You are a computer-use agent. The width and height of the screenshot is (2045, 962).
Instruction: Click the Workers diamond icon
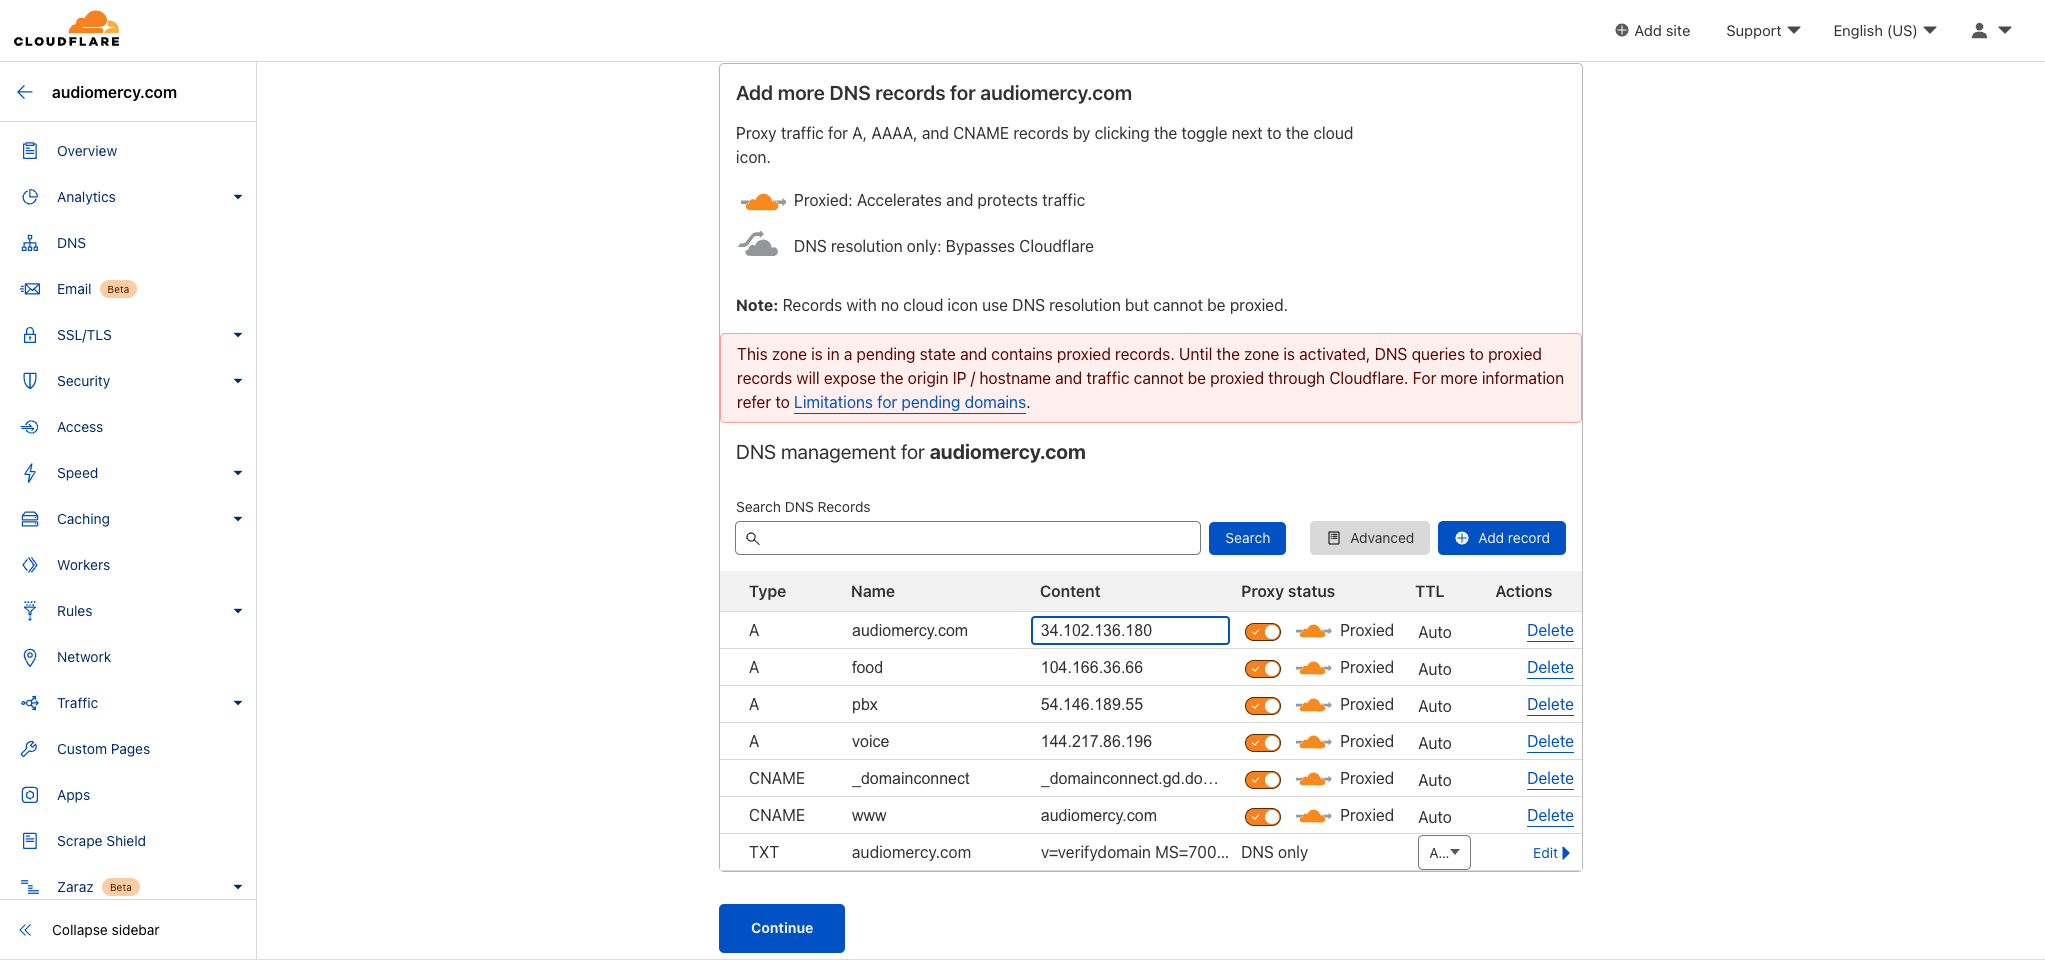30,565
